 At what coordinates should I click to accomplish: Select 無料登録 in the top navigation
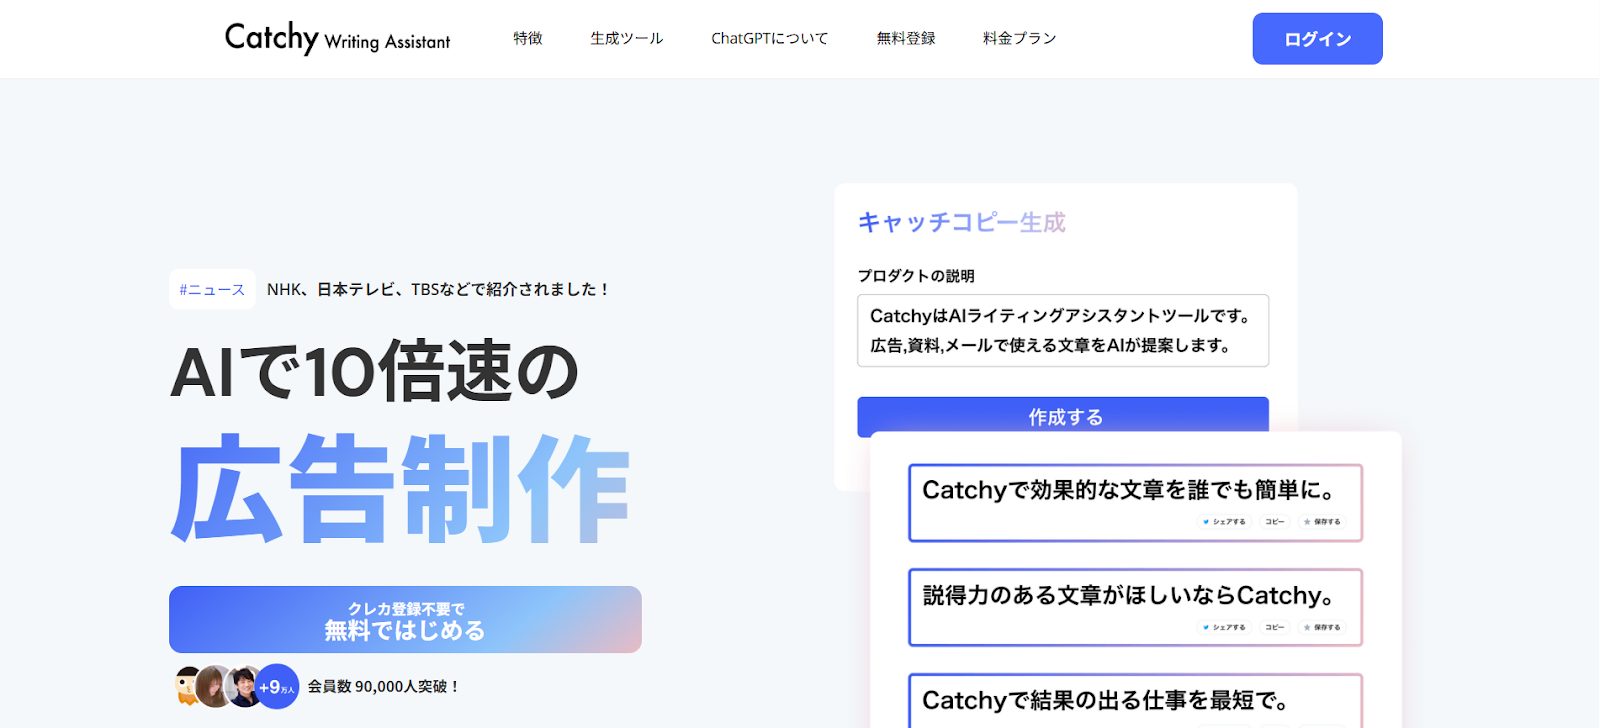(x=906, y=39)
